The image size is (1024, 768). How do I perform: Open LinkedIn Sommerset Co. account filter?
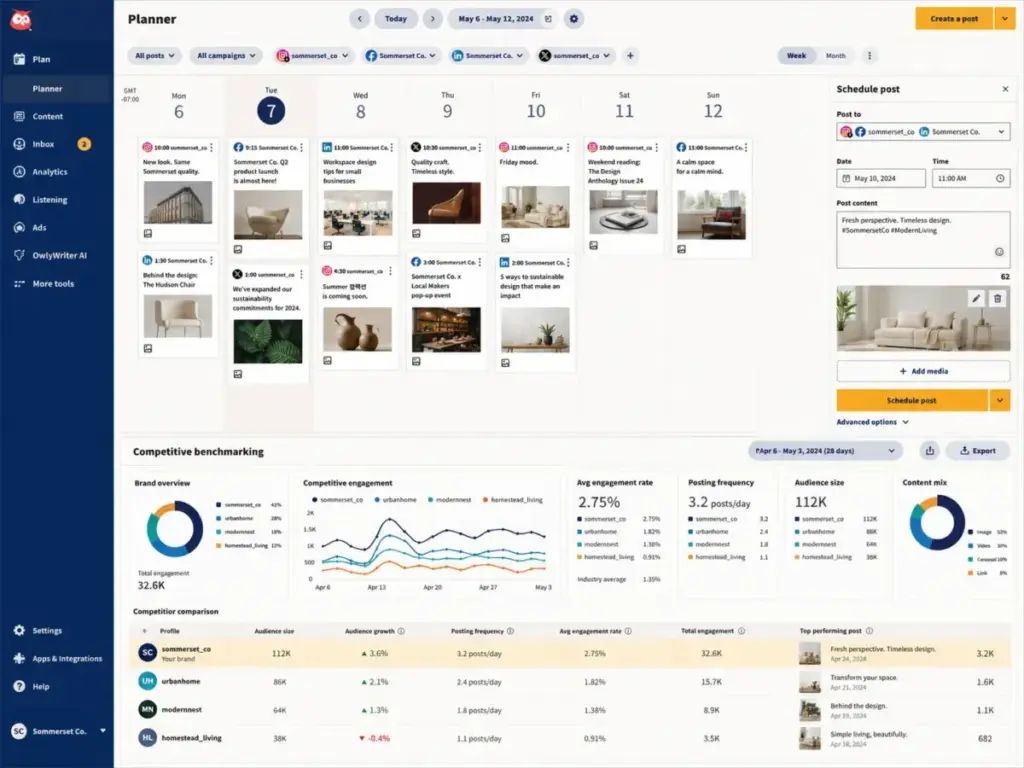click(488, 56)
